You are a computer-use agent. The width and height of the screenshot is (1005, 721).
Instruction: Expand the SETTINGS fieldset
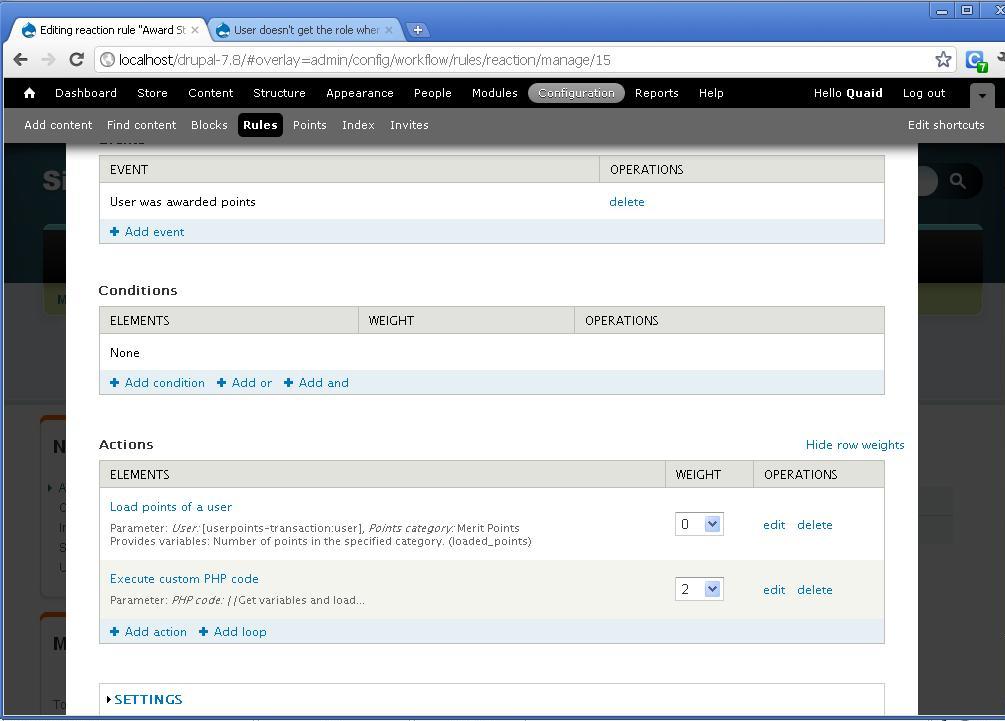click(148, 699)
